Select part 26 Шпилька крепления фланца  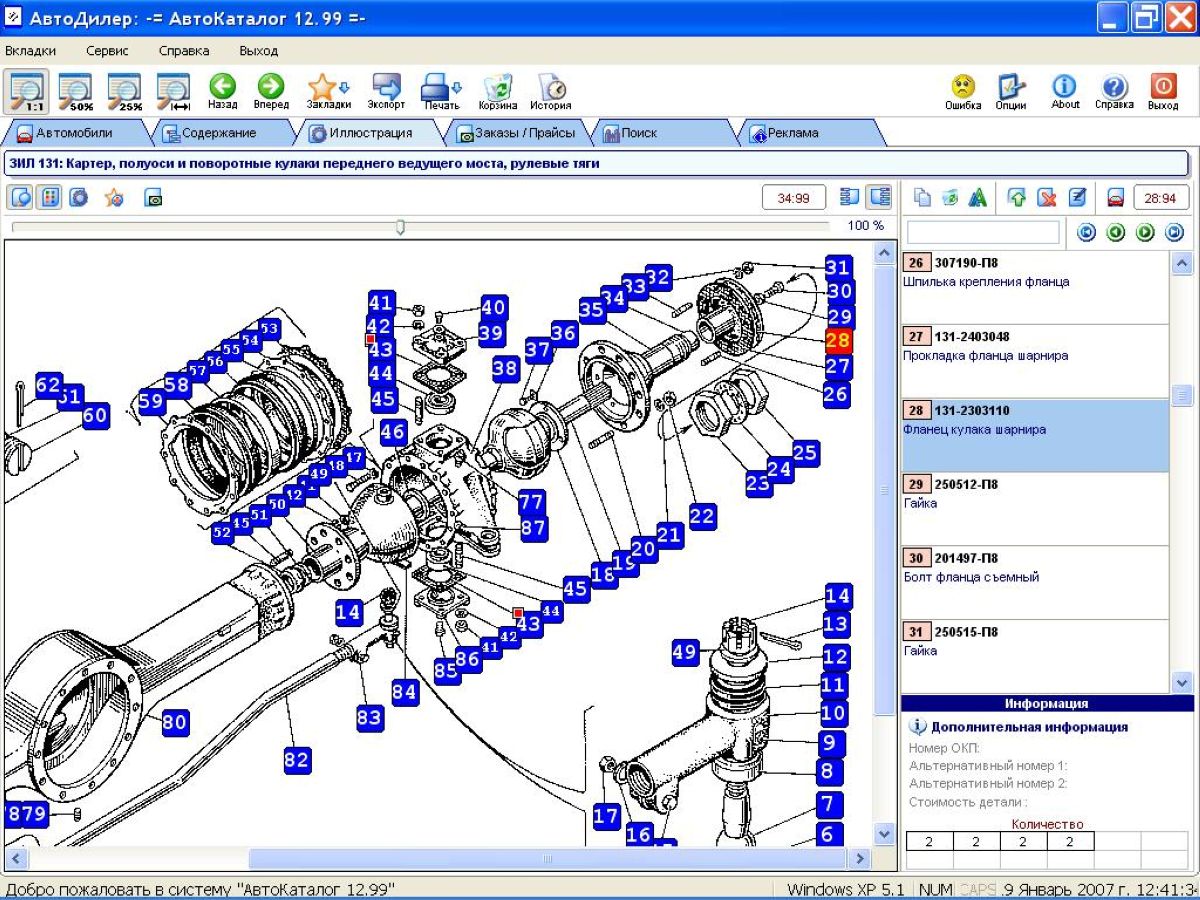coord(1035,287)
